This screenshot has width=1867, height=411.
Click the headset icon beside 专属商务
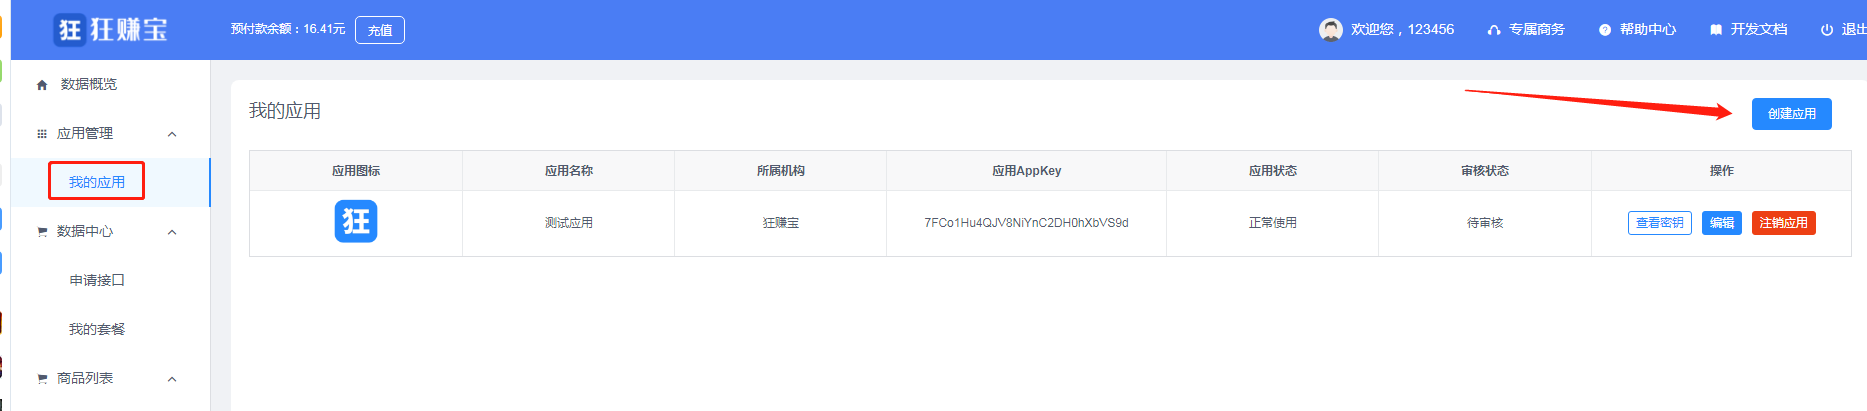[1494, 30]
